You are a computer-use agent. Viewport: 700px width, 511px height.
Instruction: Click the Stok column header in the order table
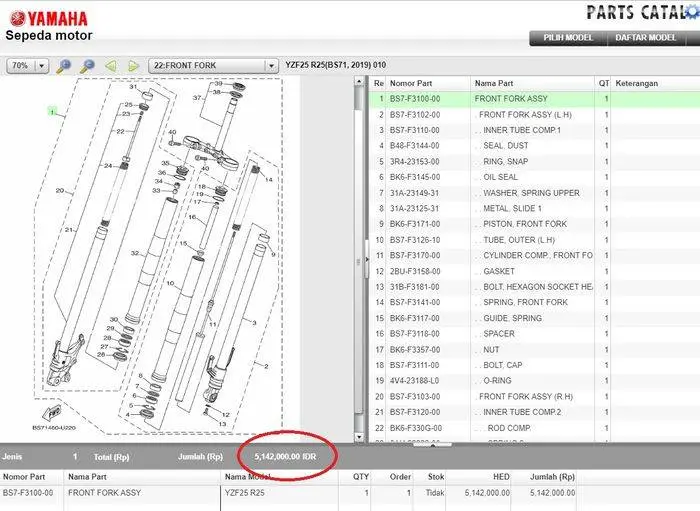[436, 477]
